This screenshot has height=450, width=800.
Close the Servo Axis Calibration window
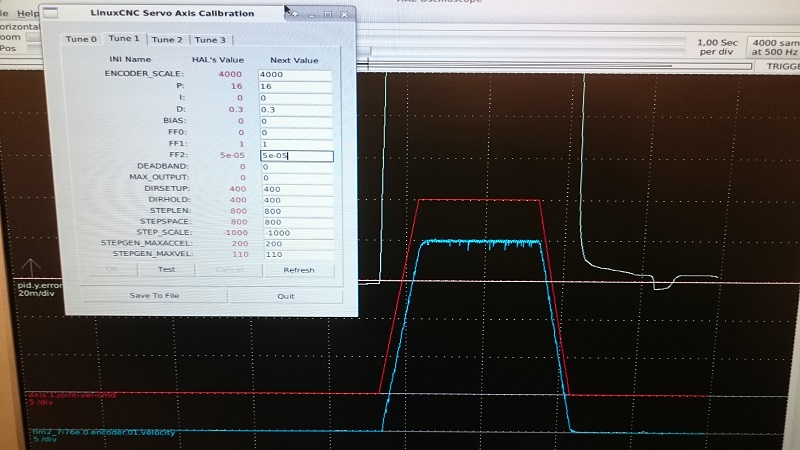(x=344, y=15)
